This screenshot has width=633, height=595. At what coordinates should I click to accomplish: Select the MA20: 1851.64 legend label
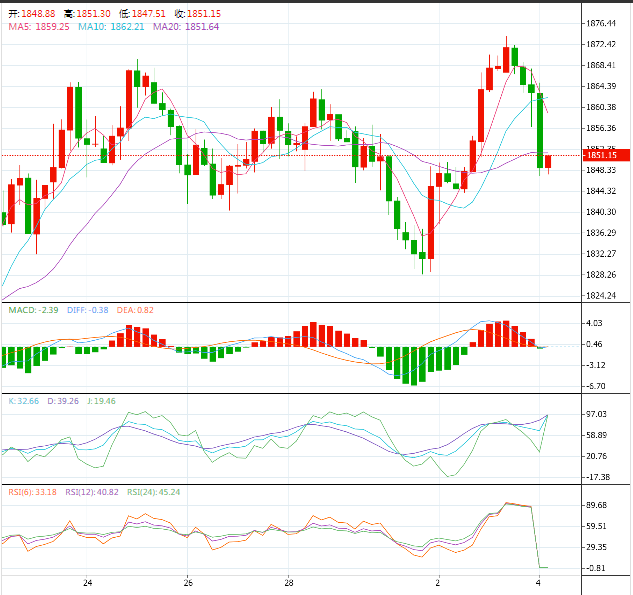[186, 27]
